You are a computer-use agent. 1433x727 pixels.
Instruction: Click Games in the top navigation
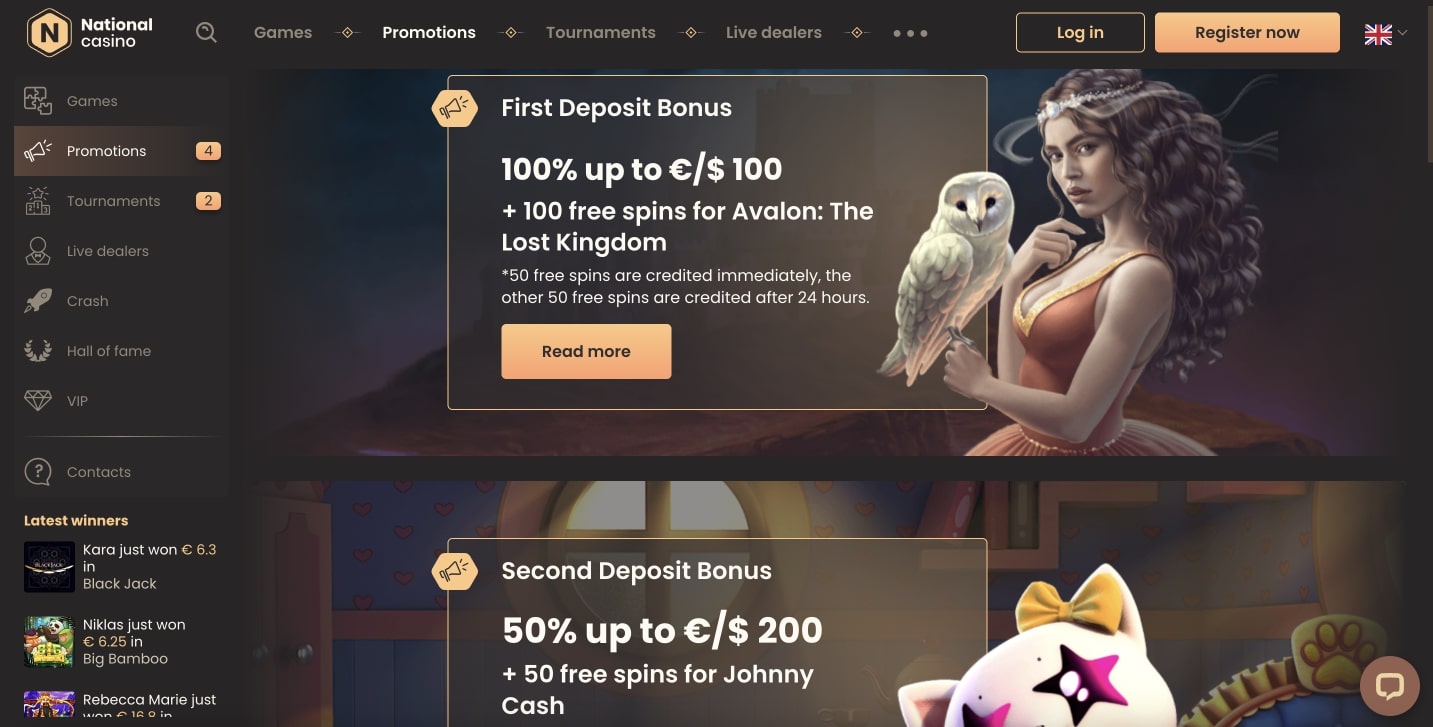pyautogui.click(x=283, y=33)
